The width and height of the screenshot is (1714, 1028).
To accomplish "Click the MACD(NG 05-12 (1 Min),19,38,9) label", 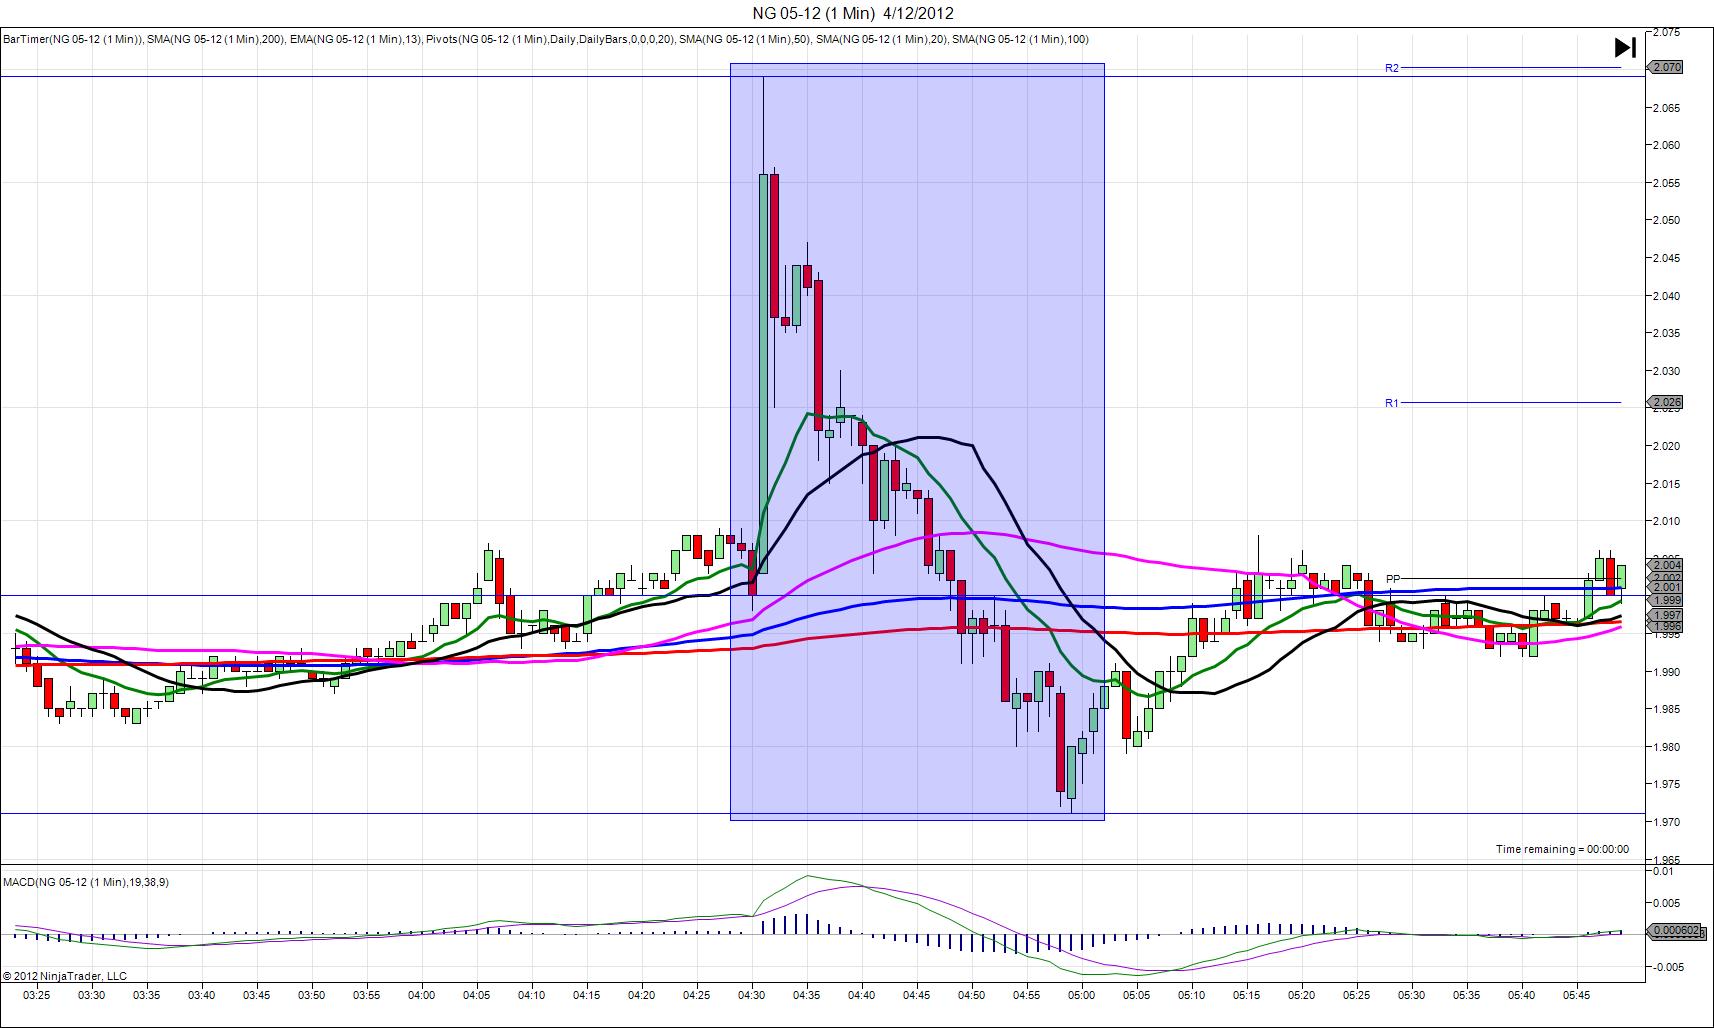I will 86,882.
